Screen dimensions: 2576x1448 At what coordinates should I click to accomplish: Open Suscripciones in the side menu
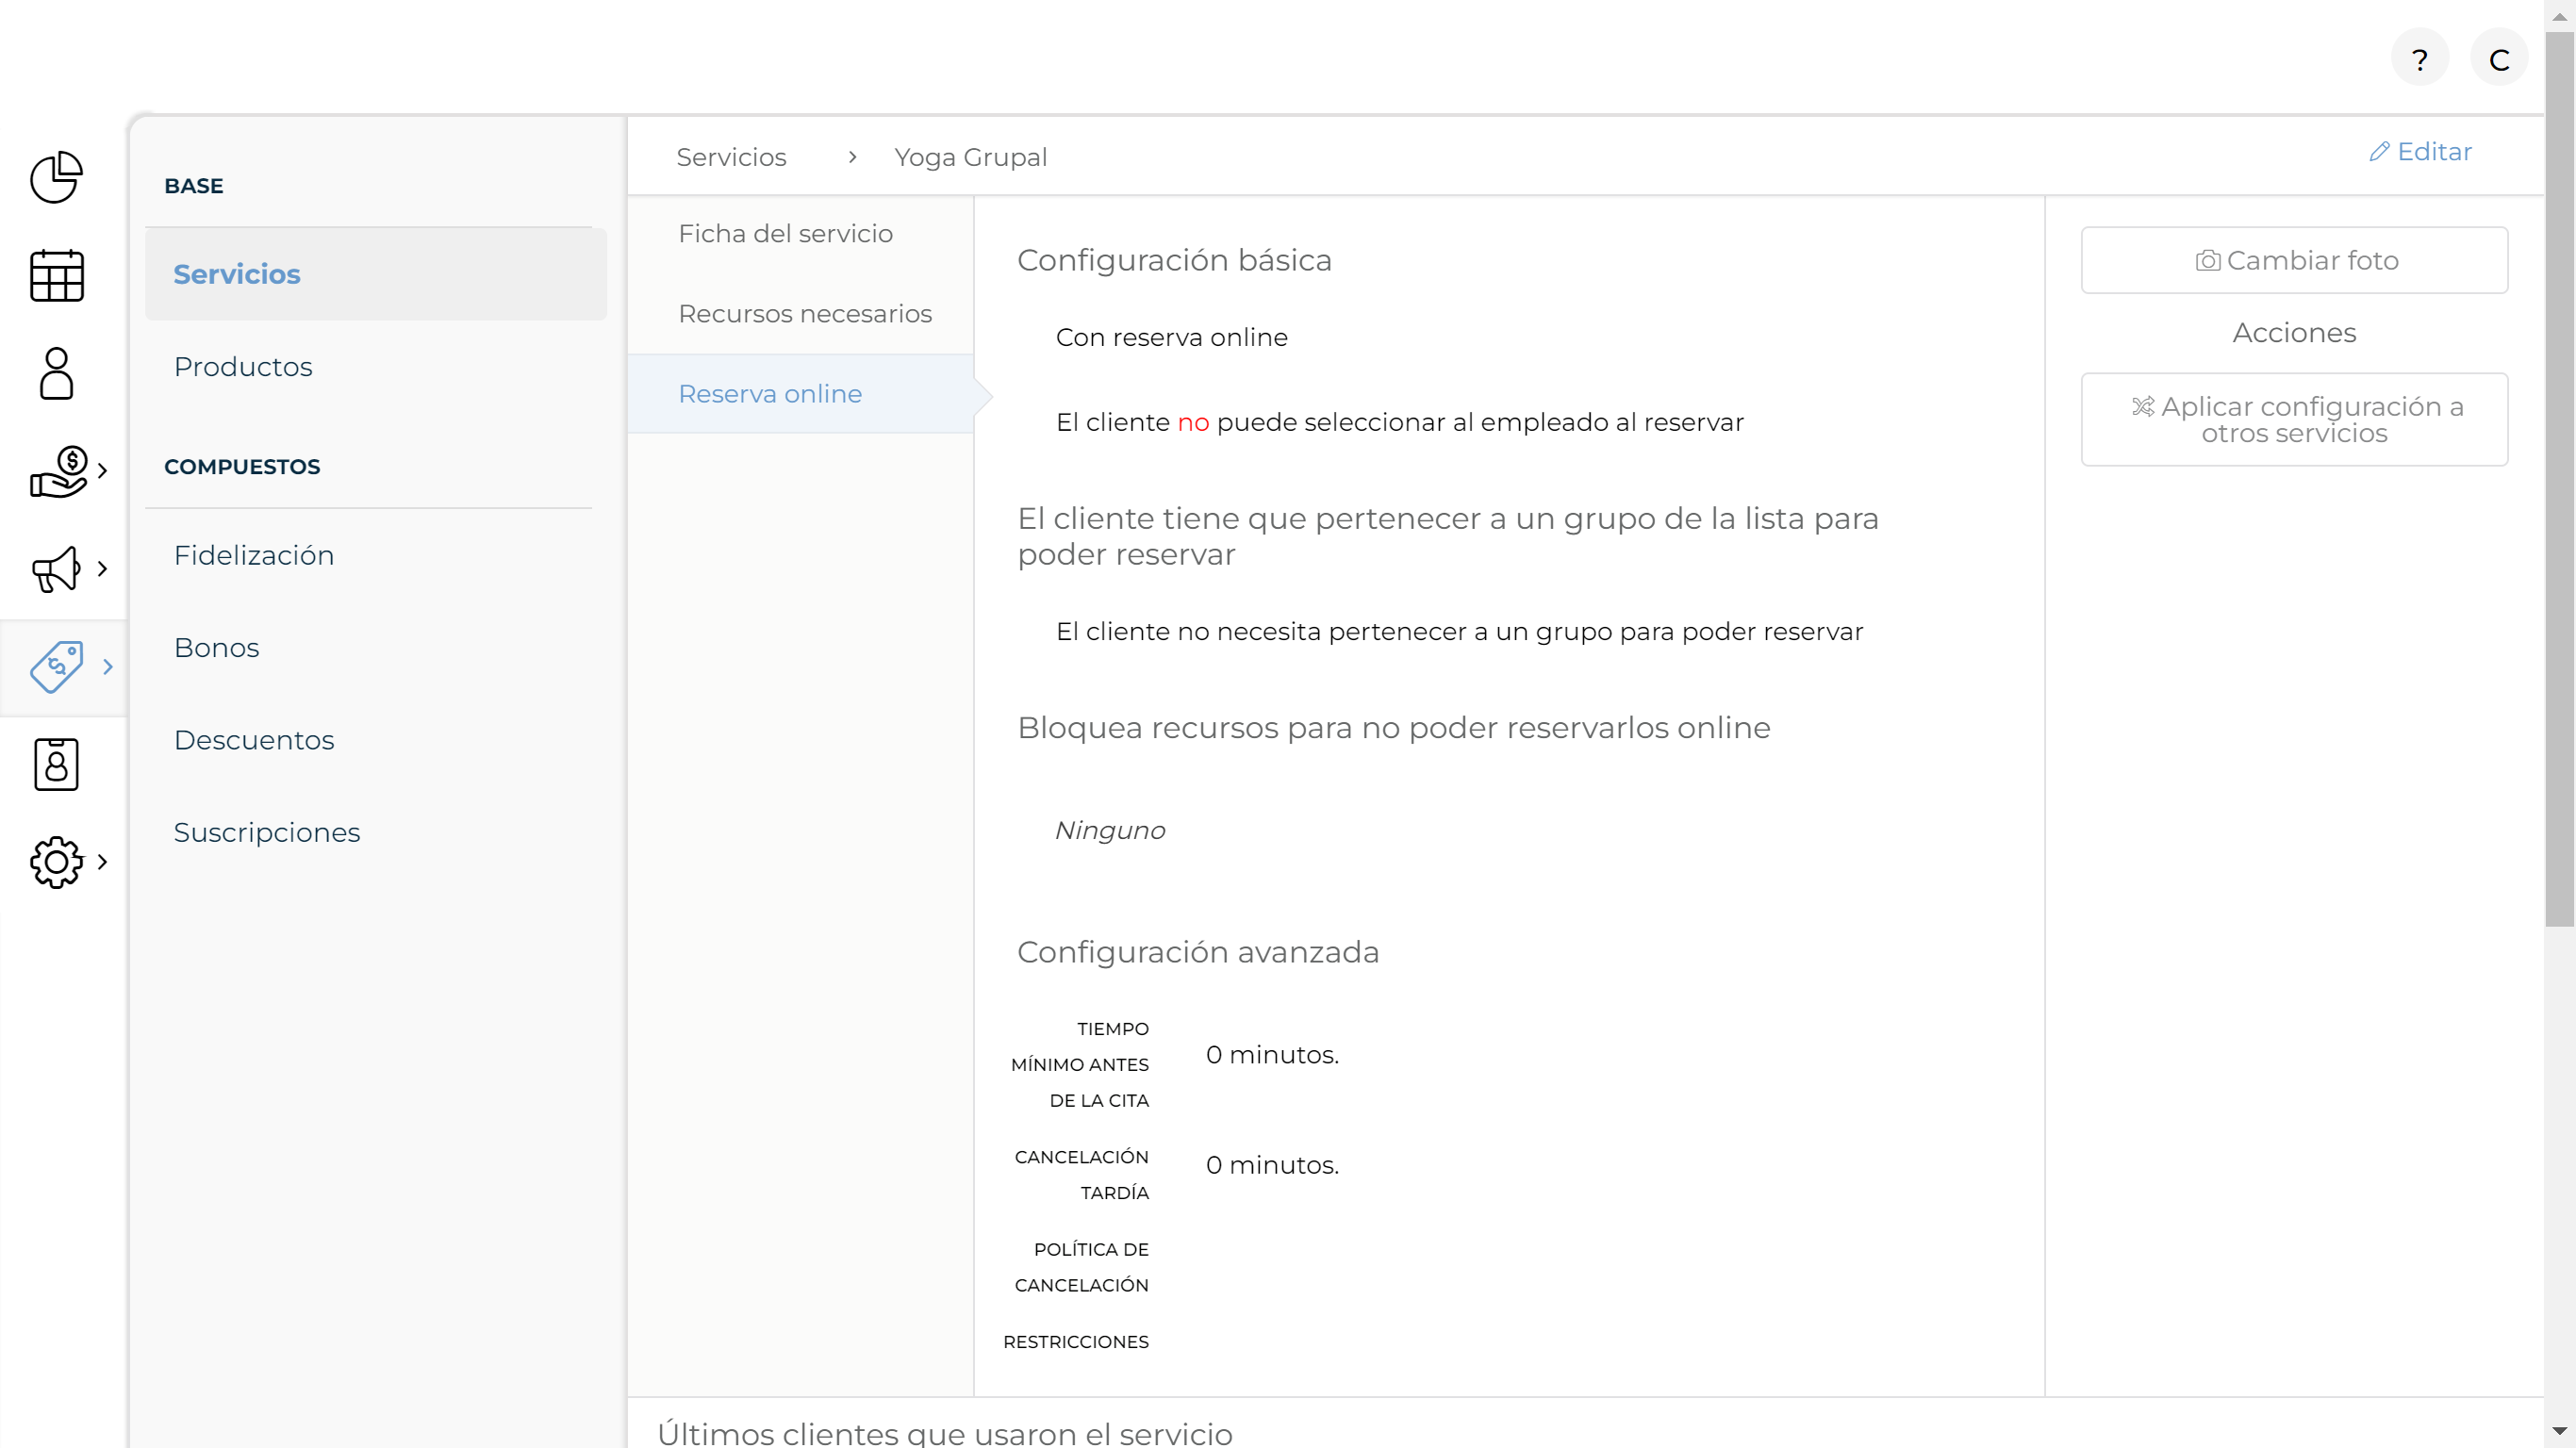point(267,833)
